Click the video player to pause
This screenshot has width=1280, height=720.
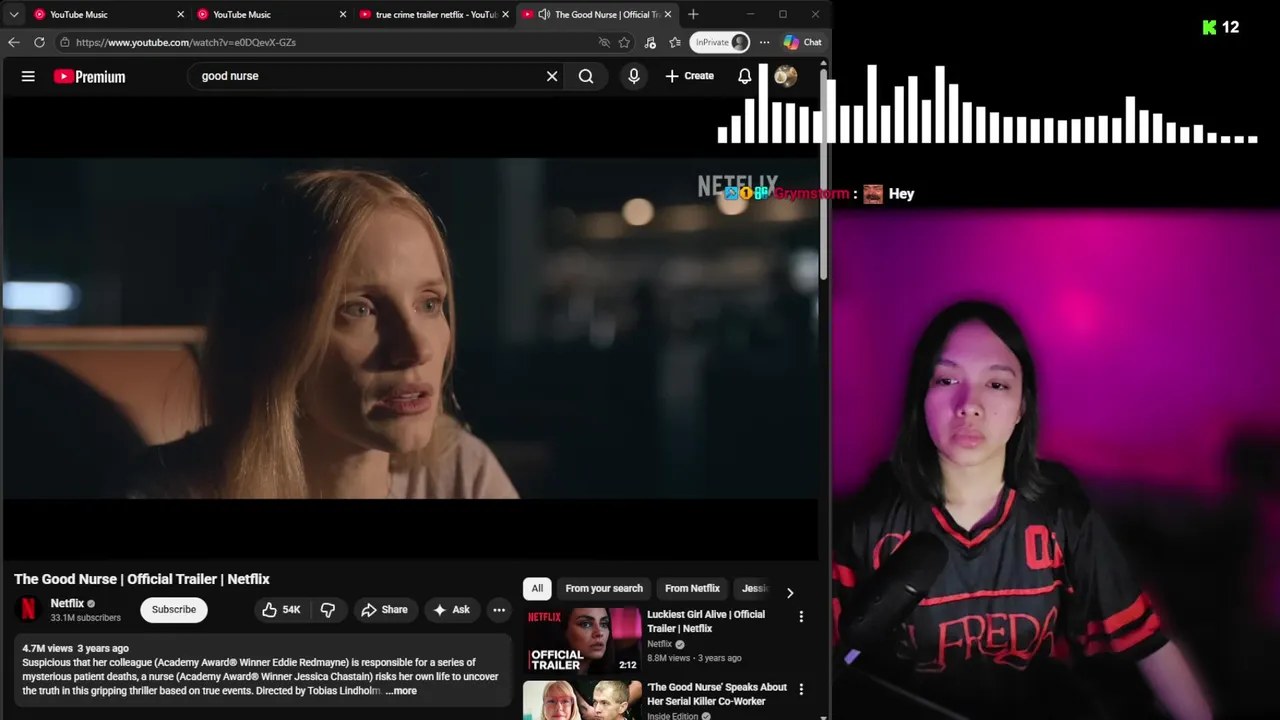tap(410, 328)
